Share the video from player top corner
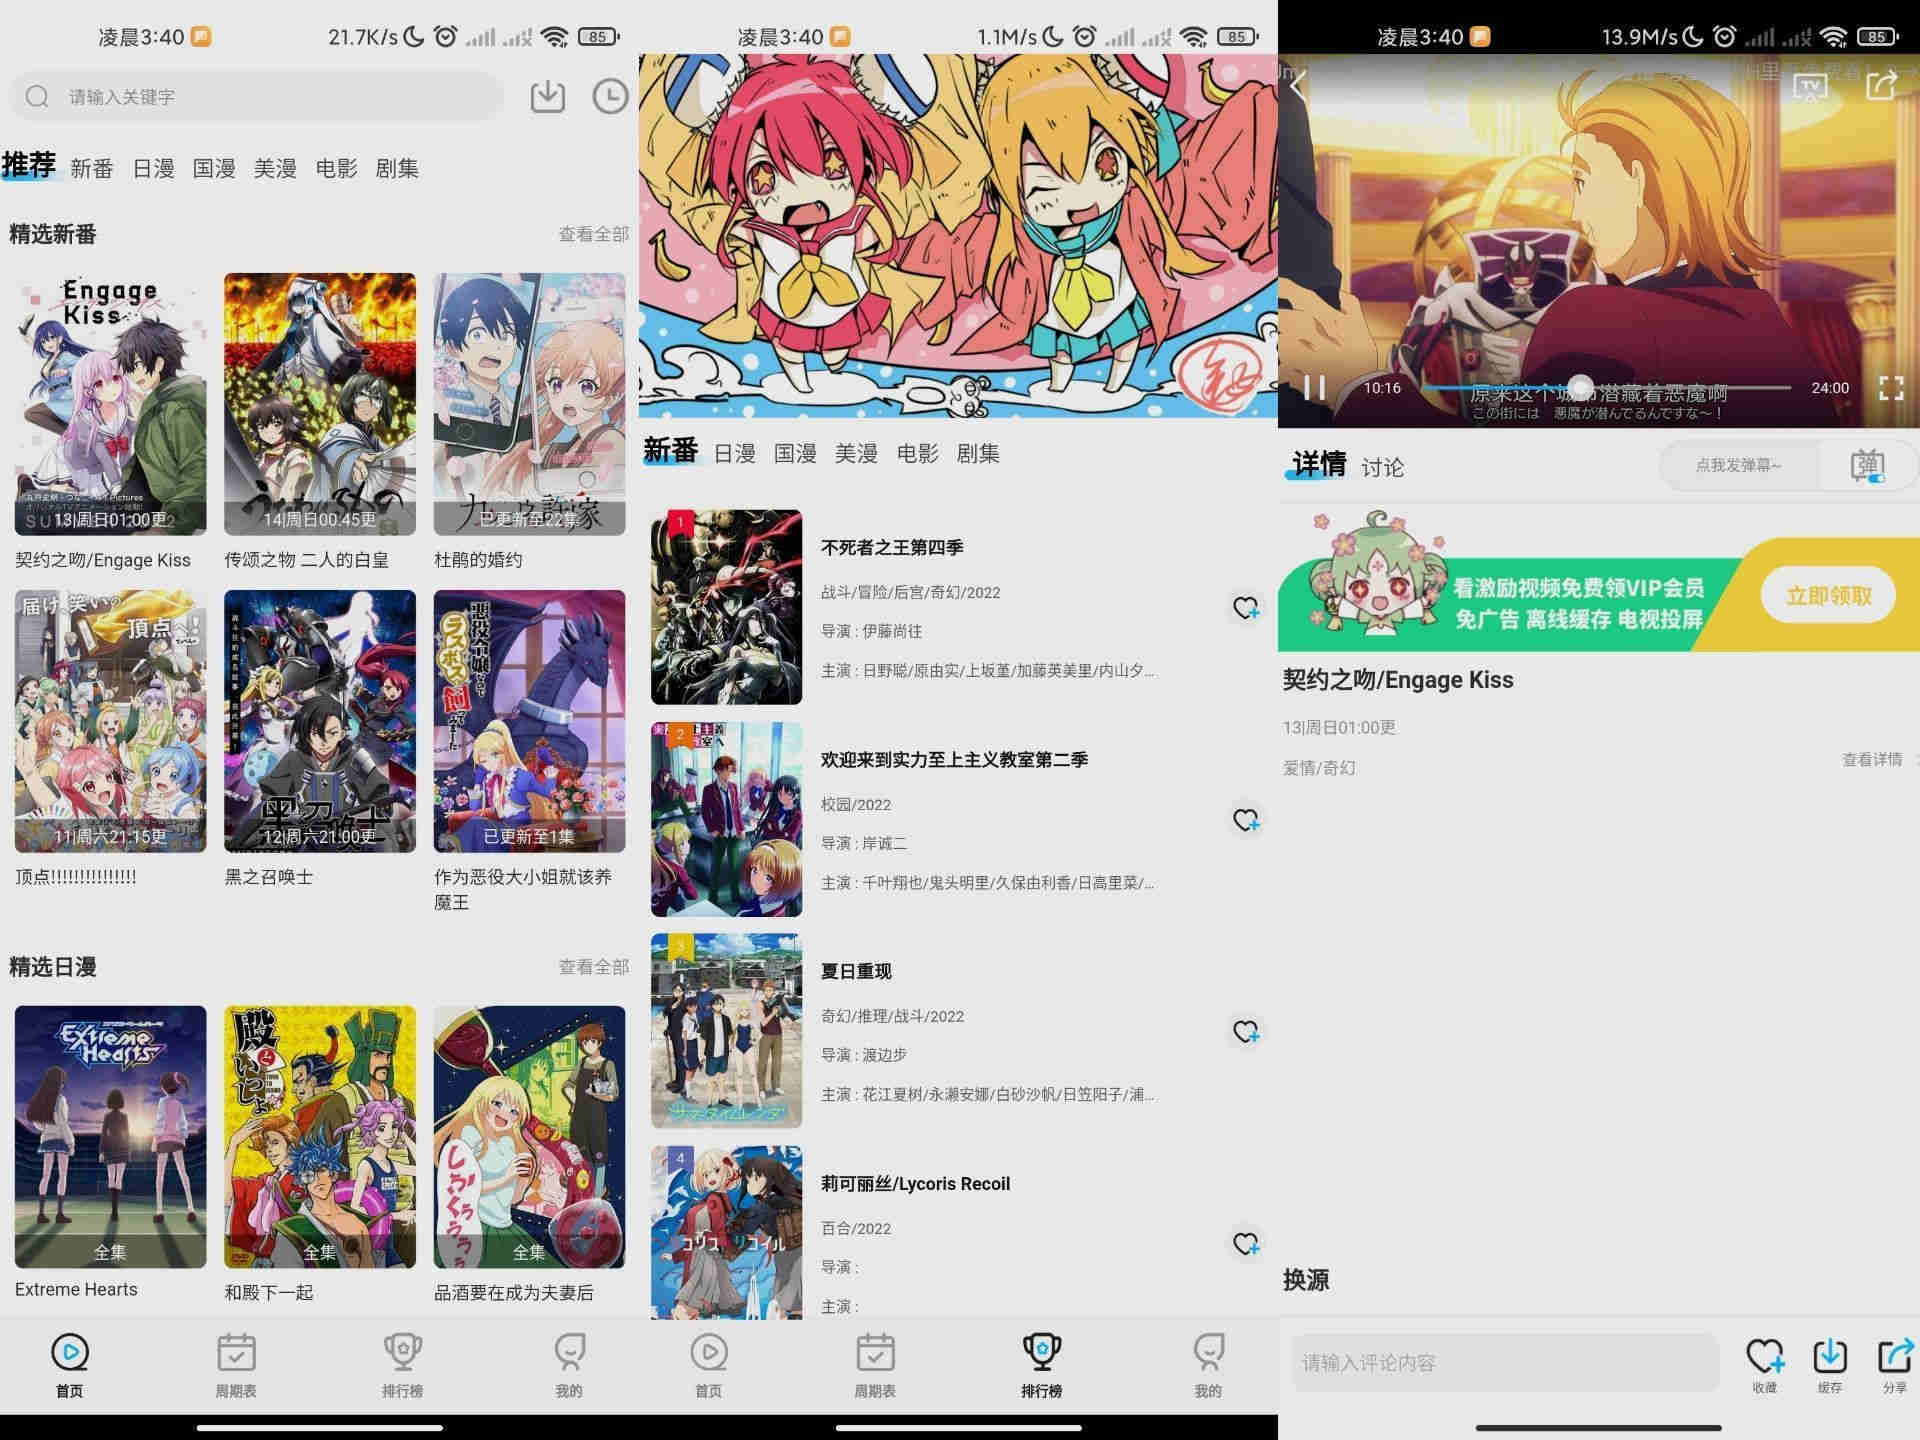 coord(1882,85)
